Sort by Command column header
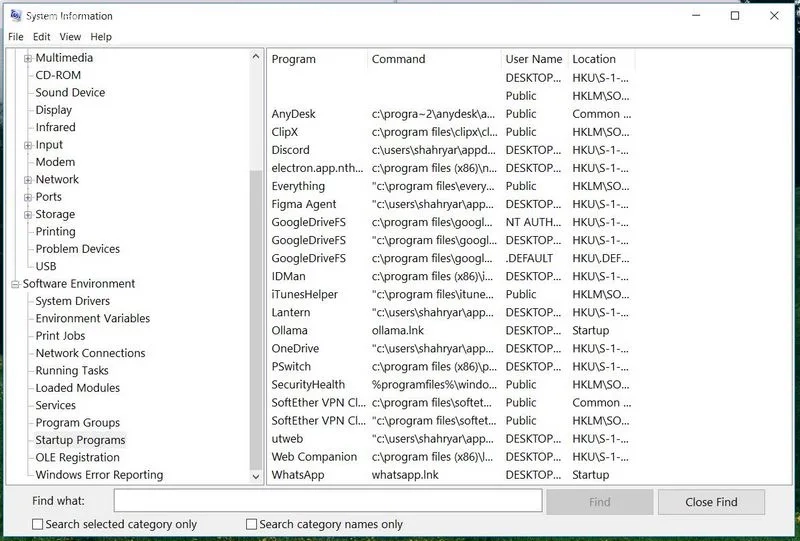The image size is (800, 541). (x=434, y=59)
